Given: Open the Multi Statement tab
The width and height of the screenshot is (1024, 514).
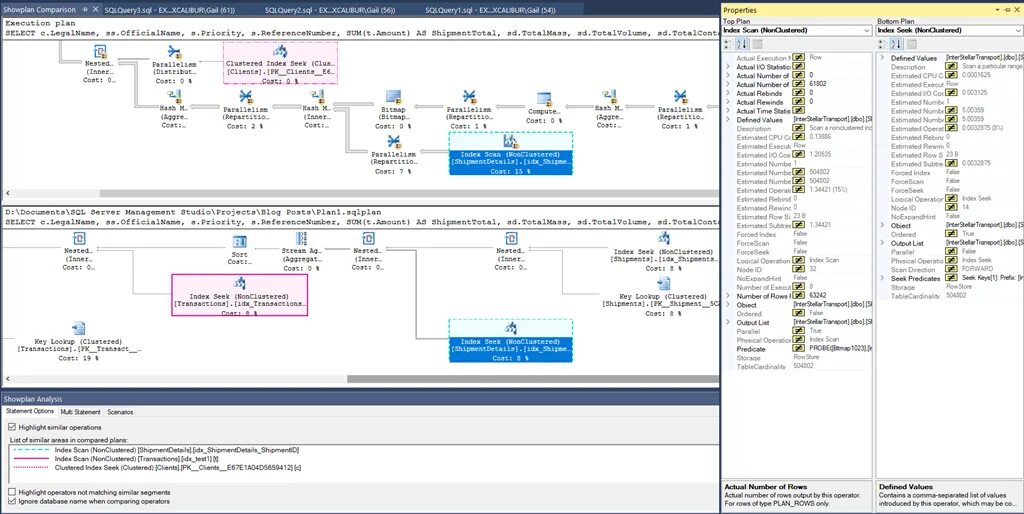Looking at the screenshot, I should [80, 412].
